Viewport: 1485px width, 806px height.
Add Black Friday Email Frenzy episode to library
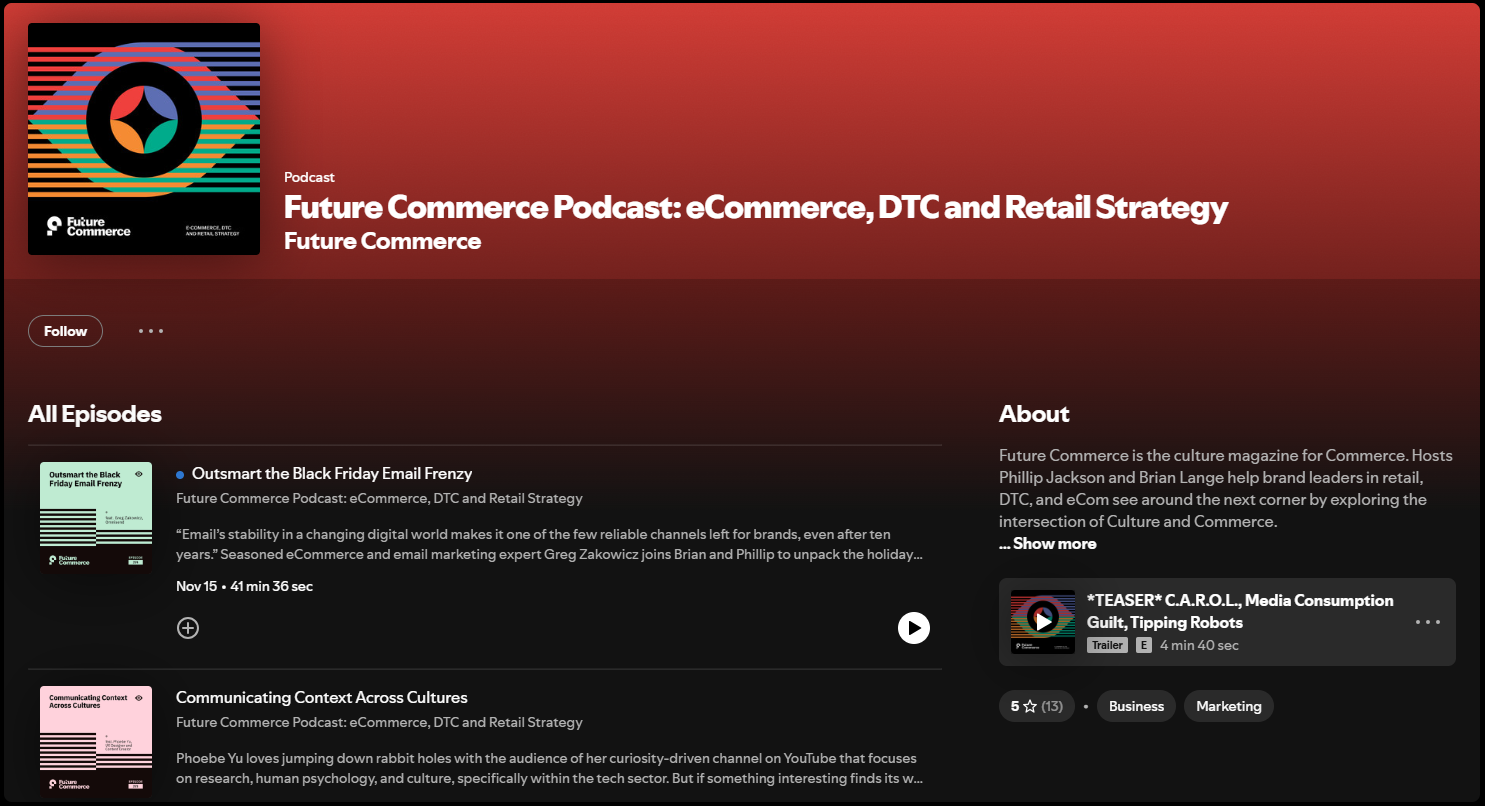click(x=188, y=627)
